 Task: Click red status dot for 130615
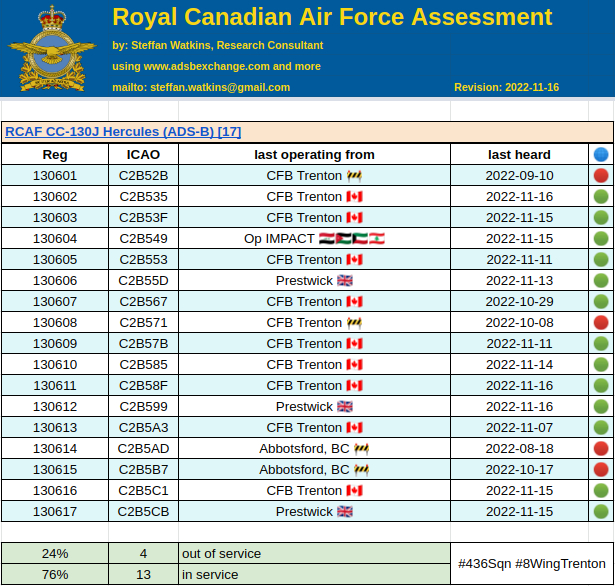click(x=601, y=470)
